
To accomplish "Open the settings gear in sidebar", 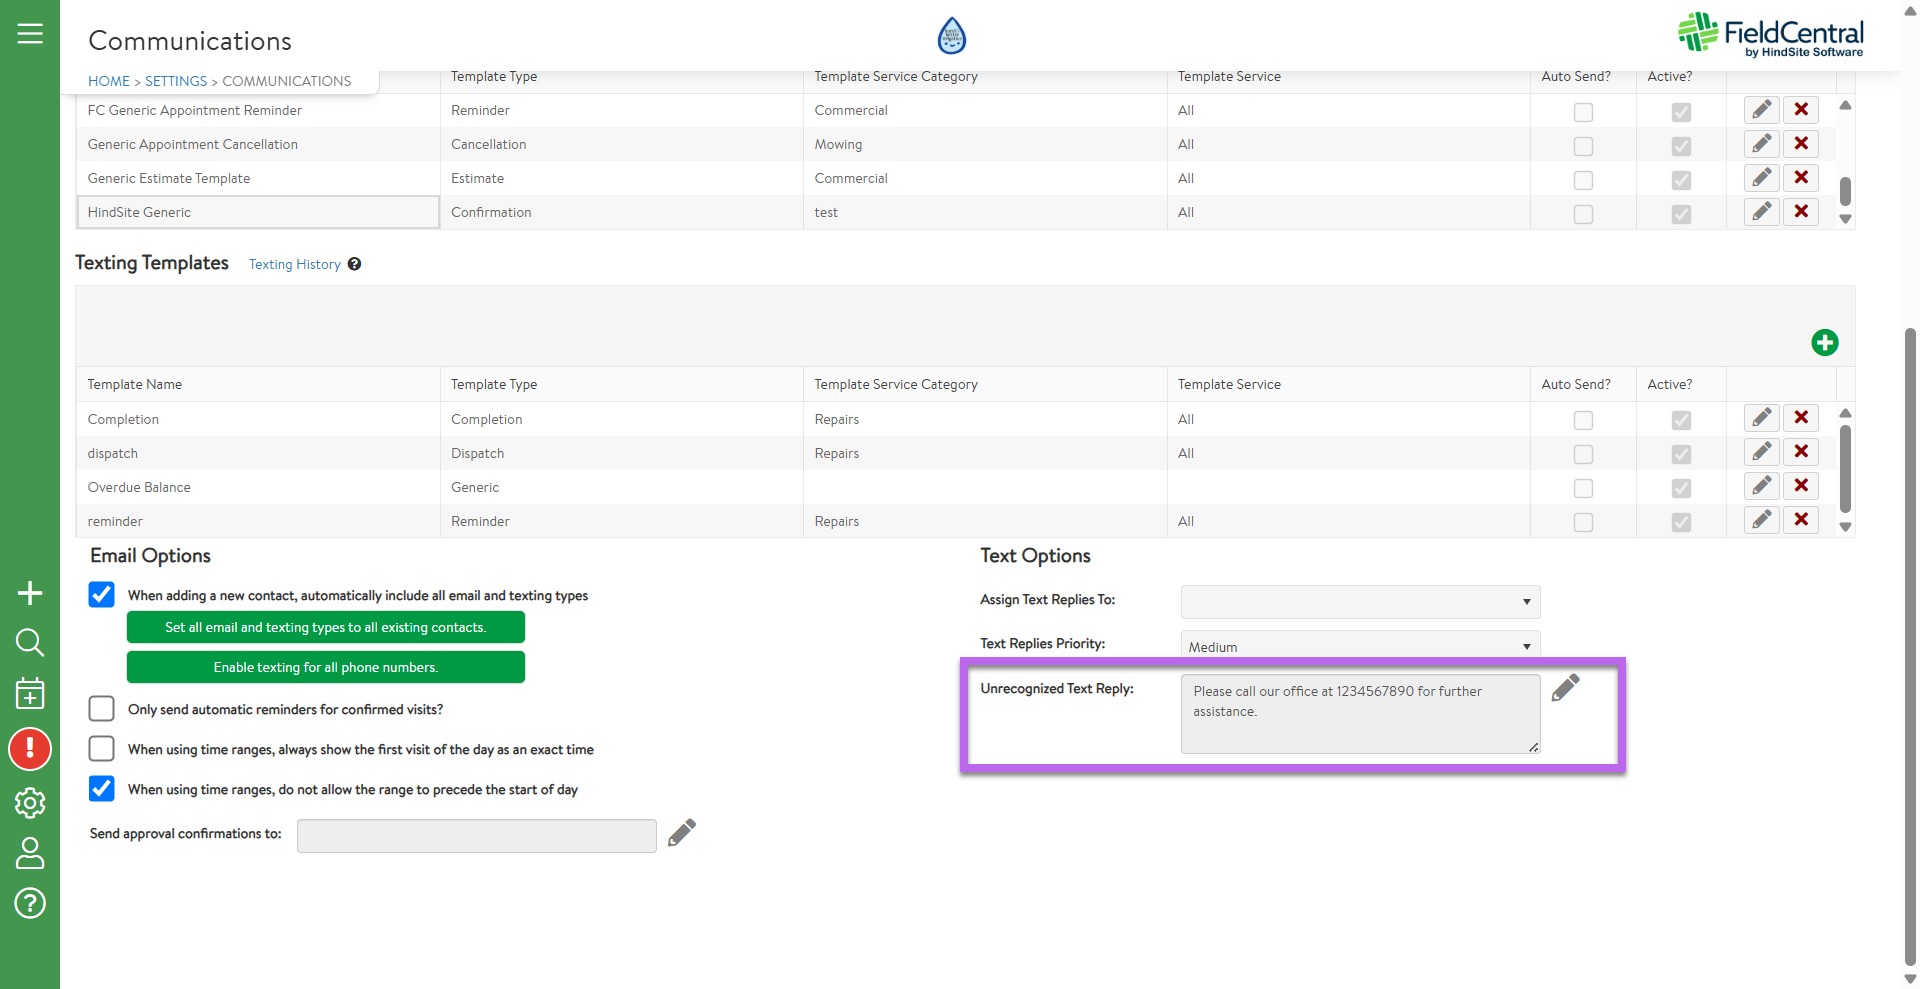I will pos(30,802).
